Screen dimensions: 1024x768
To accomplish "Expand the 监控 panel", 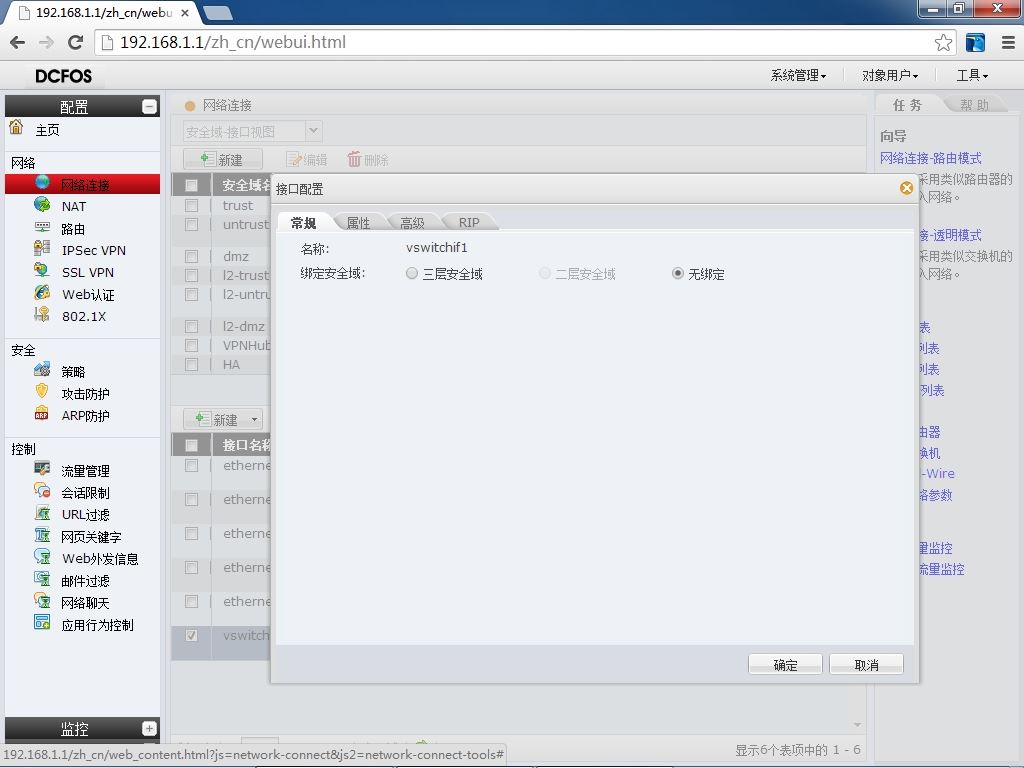I will tap(149, 728).
